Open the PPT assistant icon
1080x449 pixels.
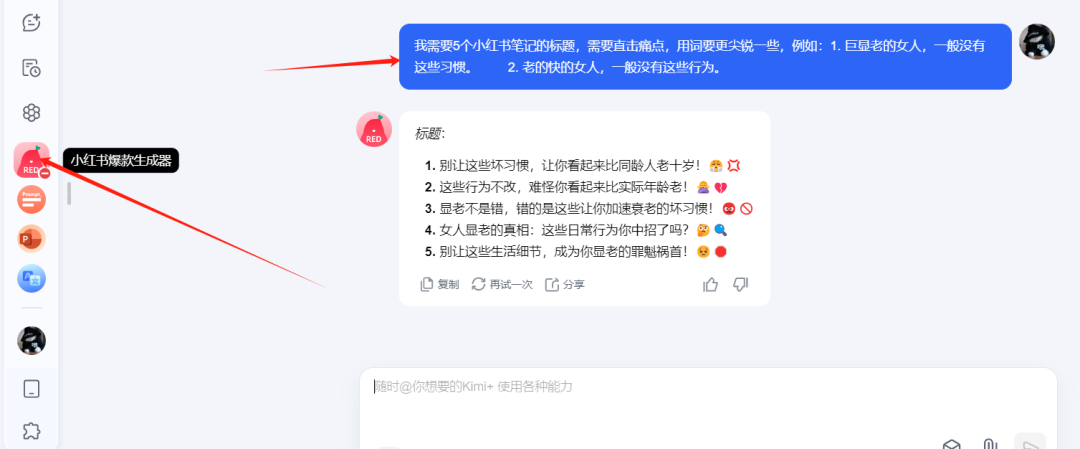point(31,239)
